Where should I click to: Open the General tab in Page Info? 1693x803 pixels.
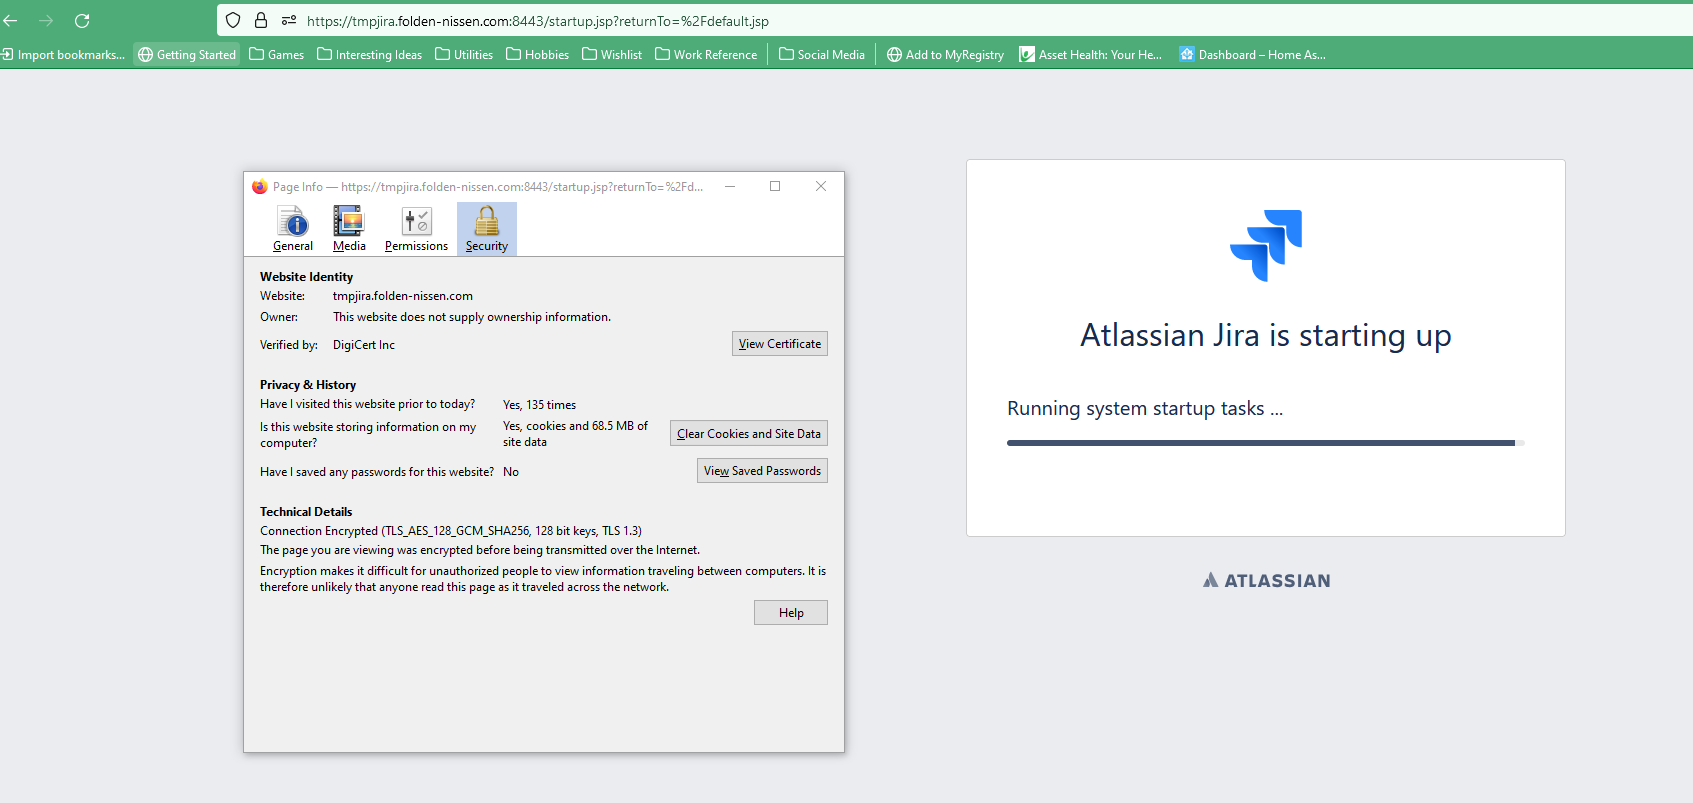click(293, 229)
